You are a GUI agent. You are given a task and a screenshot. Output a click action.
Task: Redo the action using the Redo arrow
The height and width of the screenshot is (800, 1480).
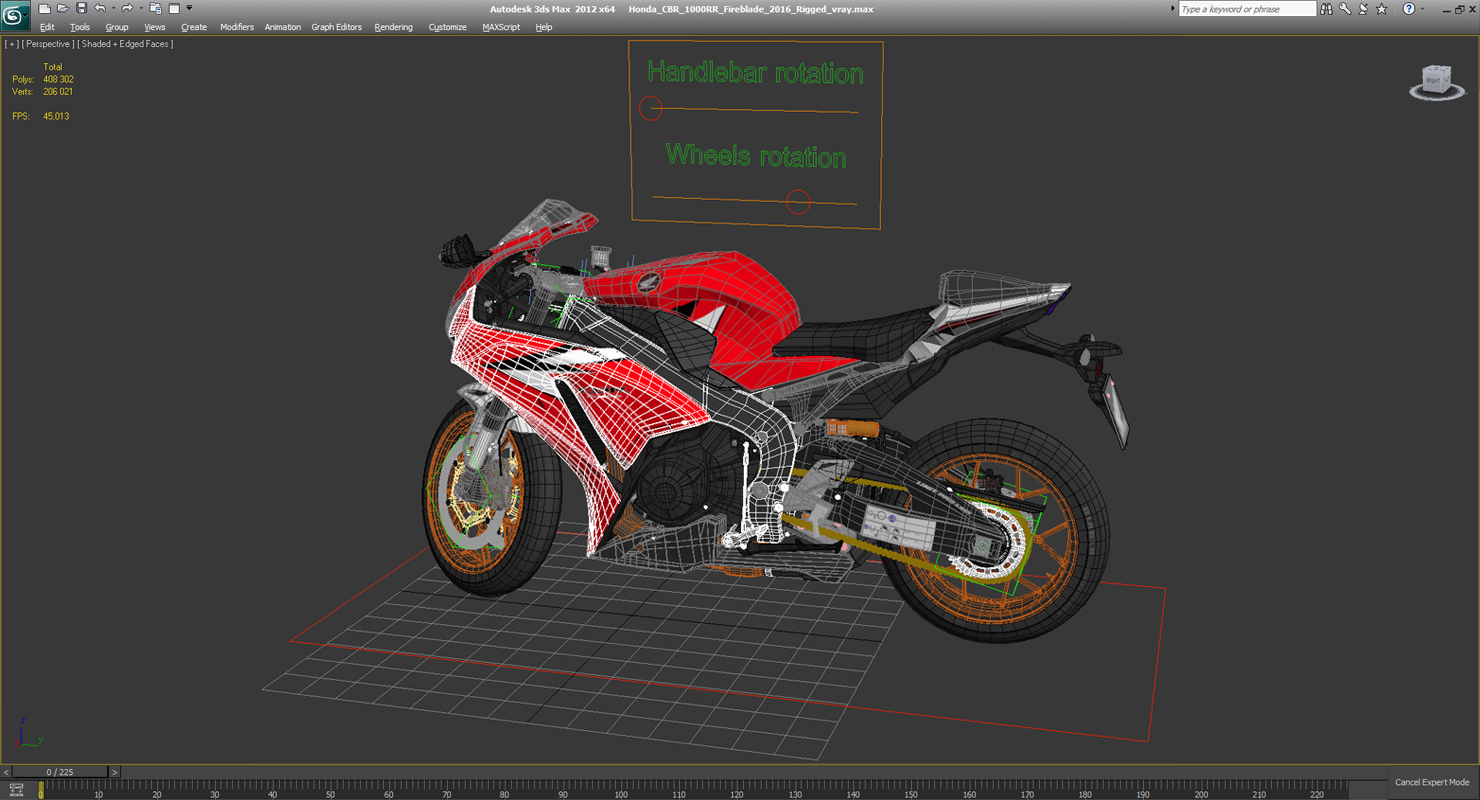[127, 9]
